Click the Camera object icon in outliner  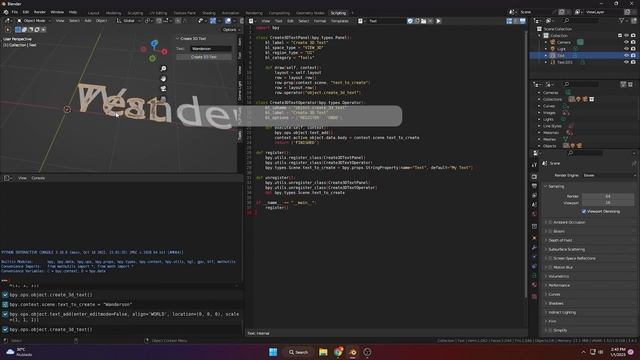(552, 42)
